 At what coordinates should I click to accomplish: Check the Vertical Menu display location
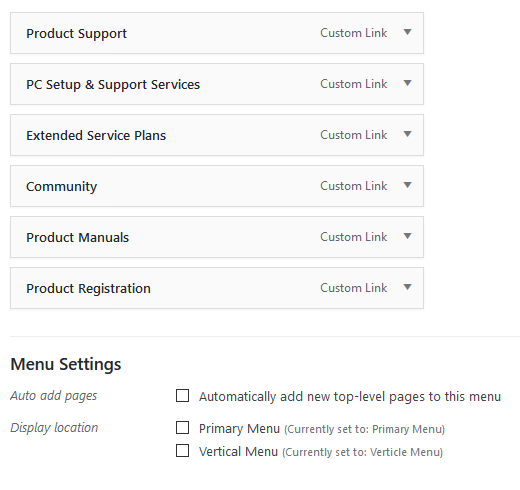point(182,451)
